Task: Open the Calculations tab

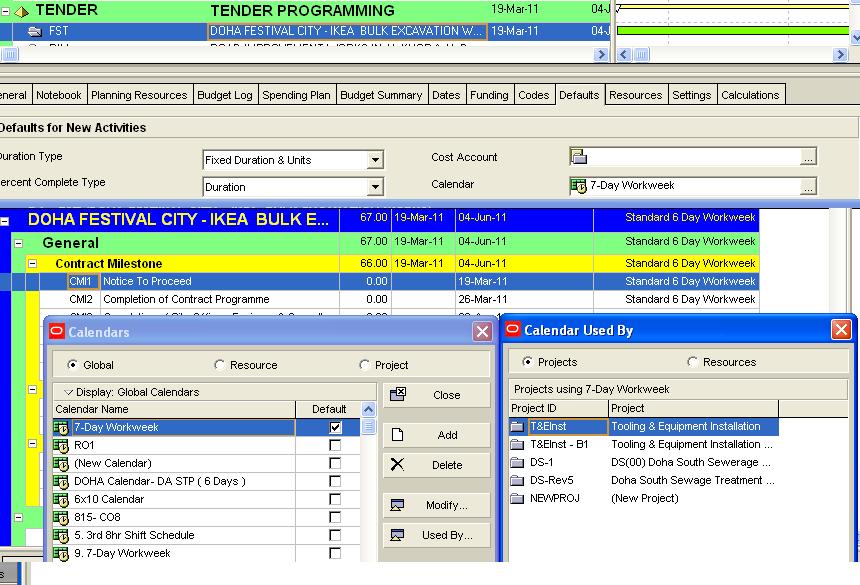Action: coord(750,95)
